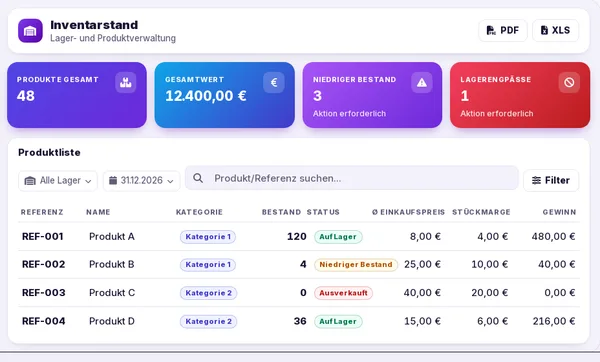Click the Produktliste heading
The width and height of the screenshot is (600, 362).
(x=49, y=152)
